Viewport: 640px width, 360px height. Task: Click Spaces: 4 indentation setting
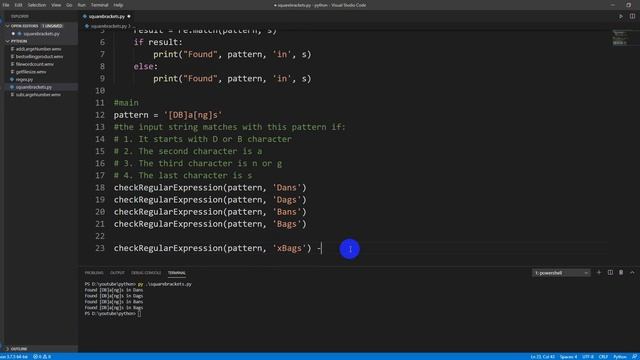click(x=569, y=357)
